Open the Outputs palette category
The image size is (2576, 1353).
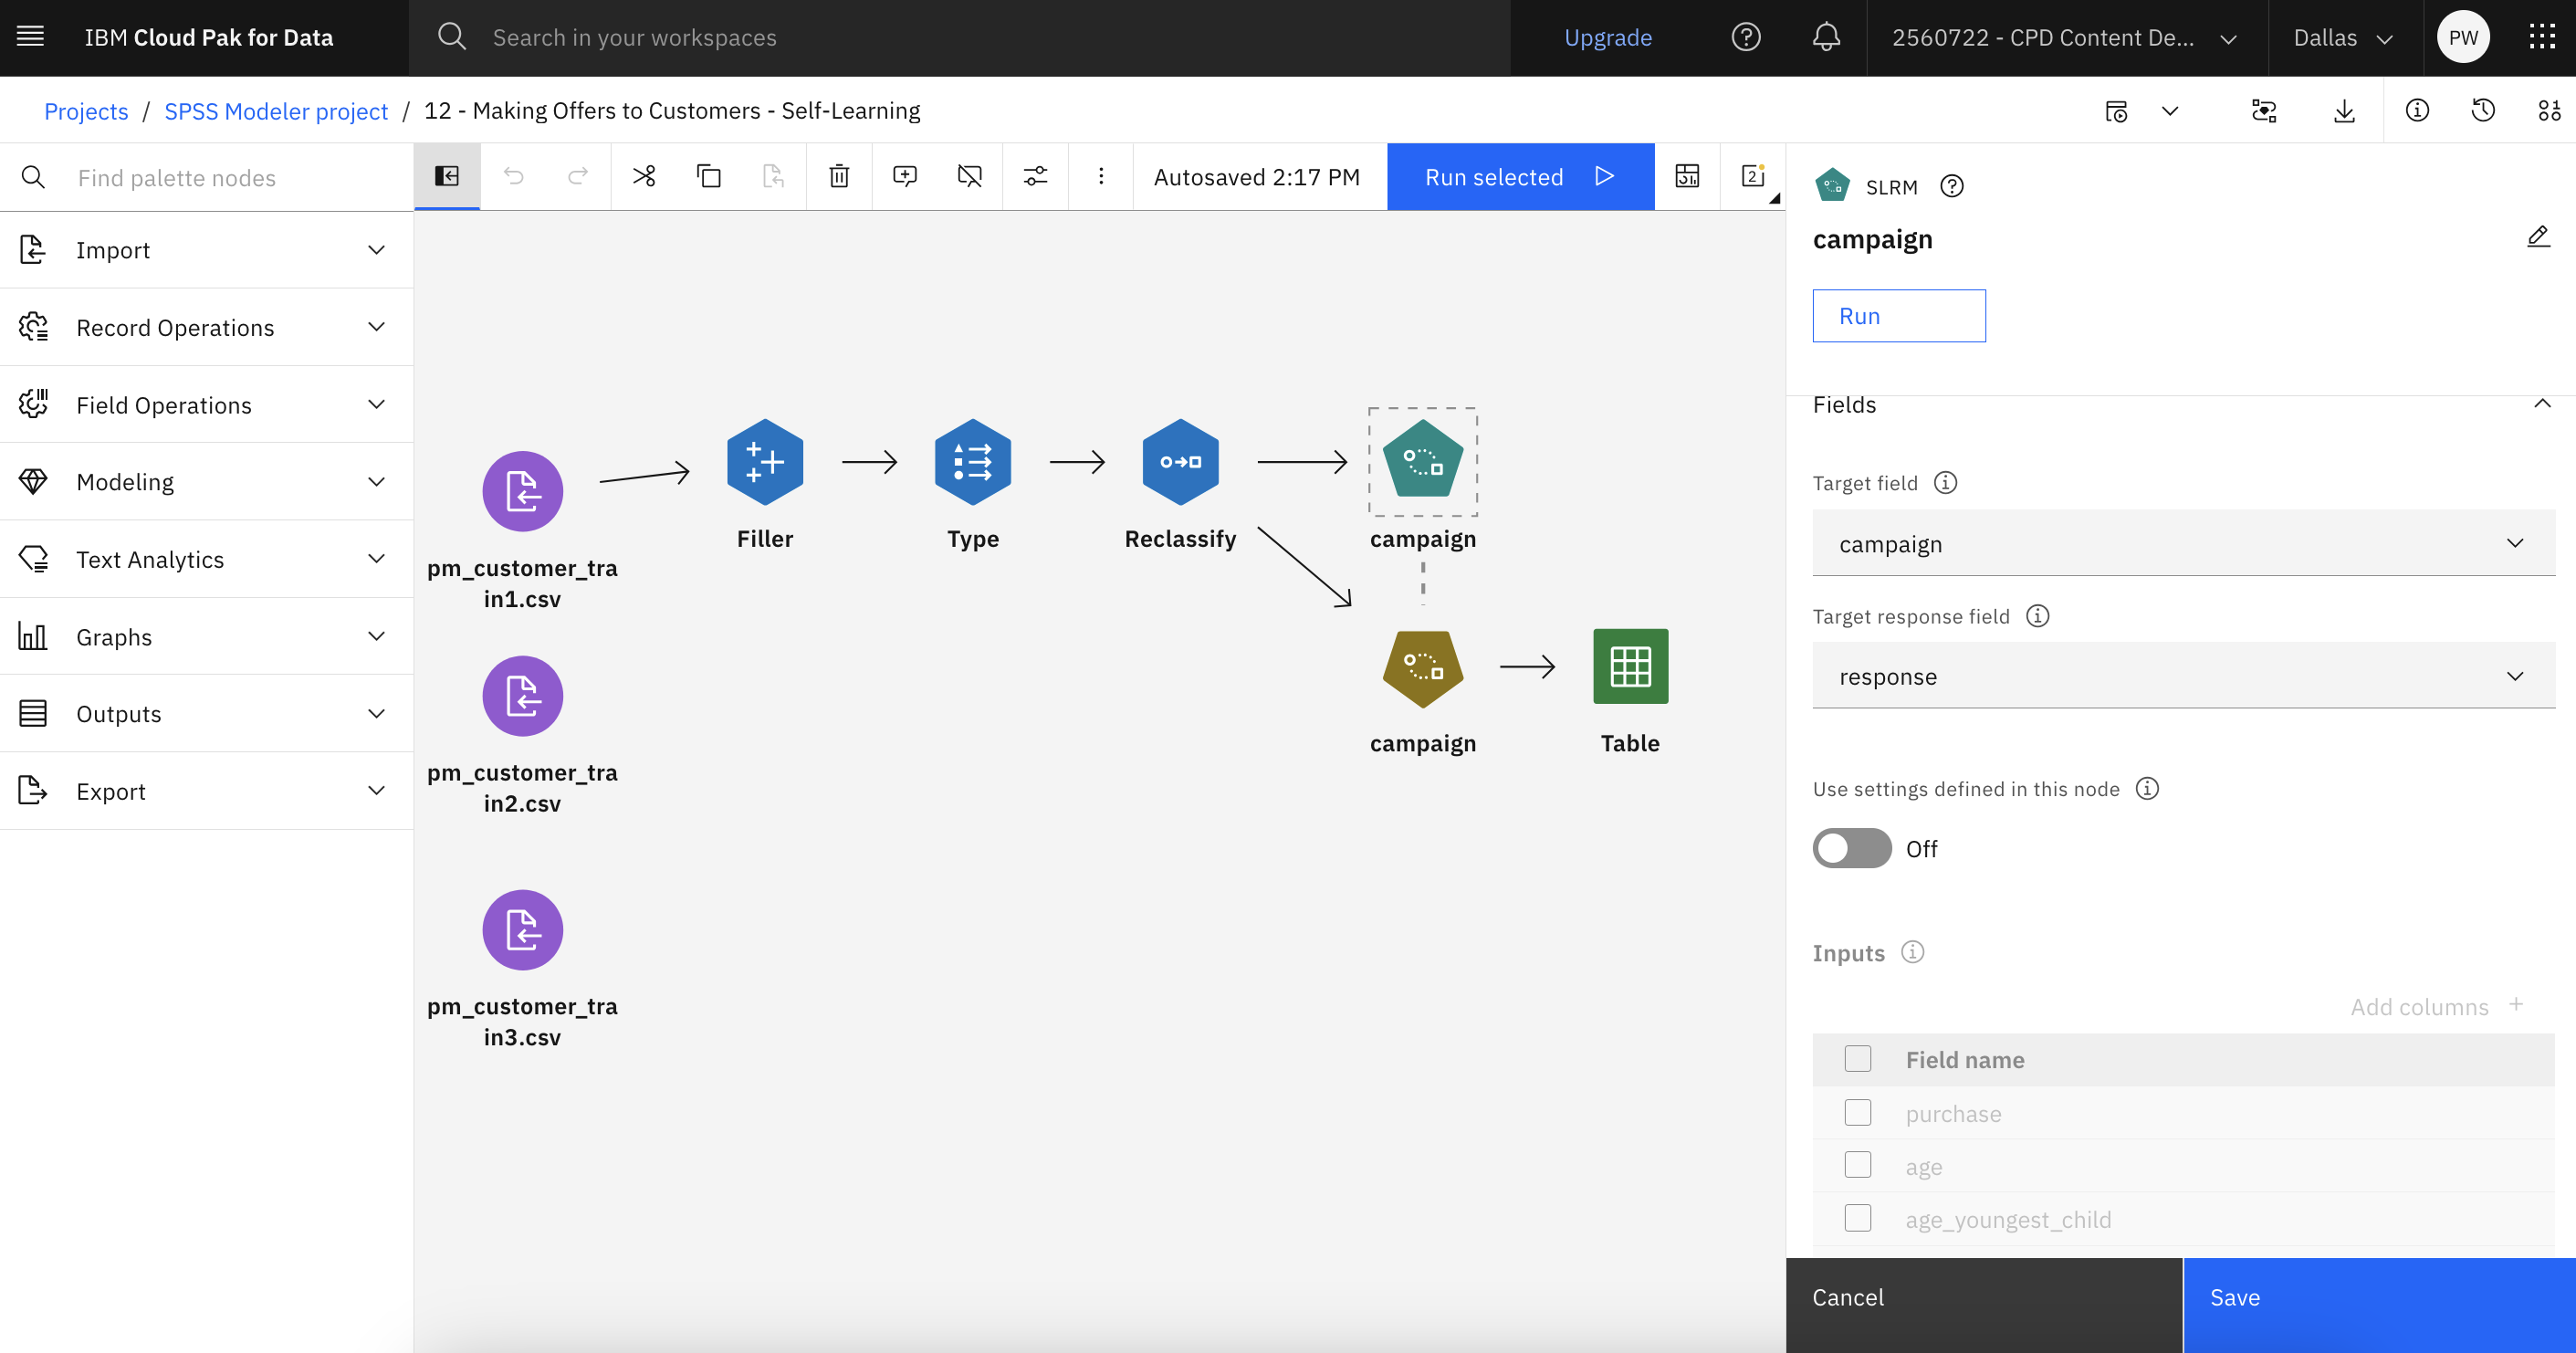click(x=206, y=714)
